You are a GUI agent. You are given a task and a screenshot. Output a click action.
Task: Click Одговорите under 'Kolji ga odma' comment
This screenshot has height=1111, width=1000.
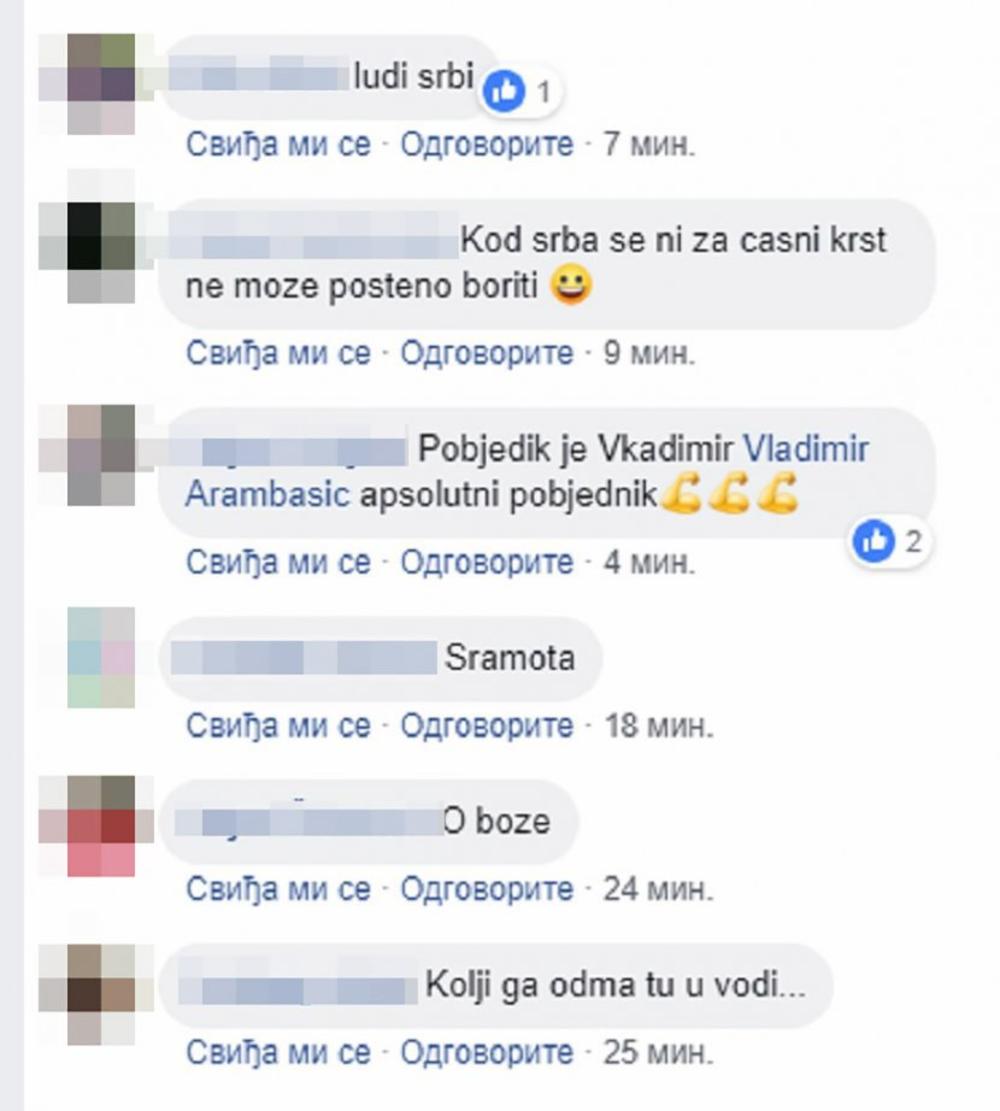coord(487,1053)
